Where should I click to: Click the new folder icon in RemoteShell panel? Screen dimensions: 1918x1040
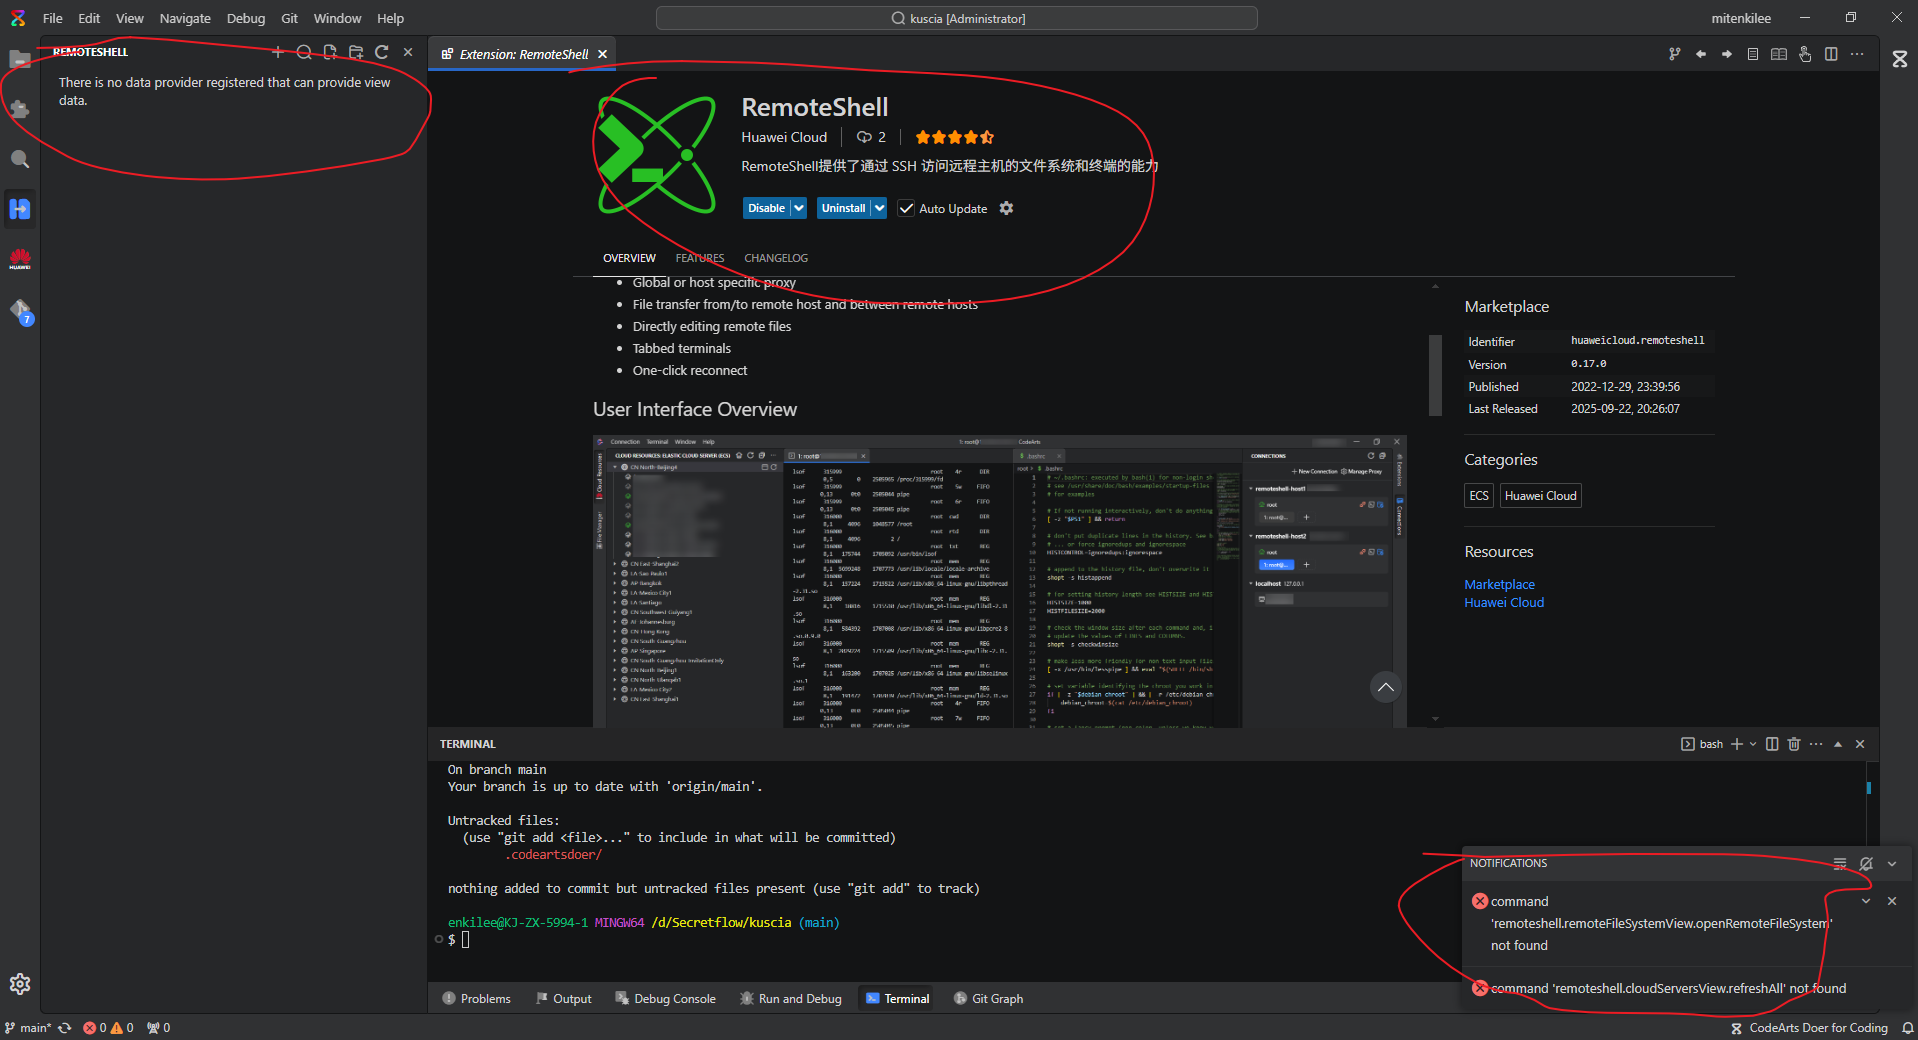tap(356, 52)
